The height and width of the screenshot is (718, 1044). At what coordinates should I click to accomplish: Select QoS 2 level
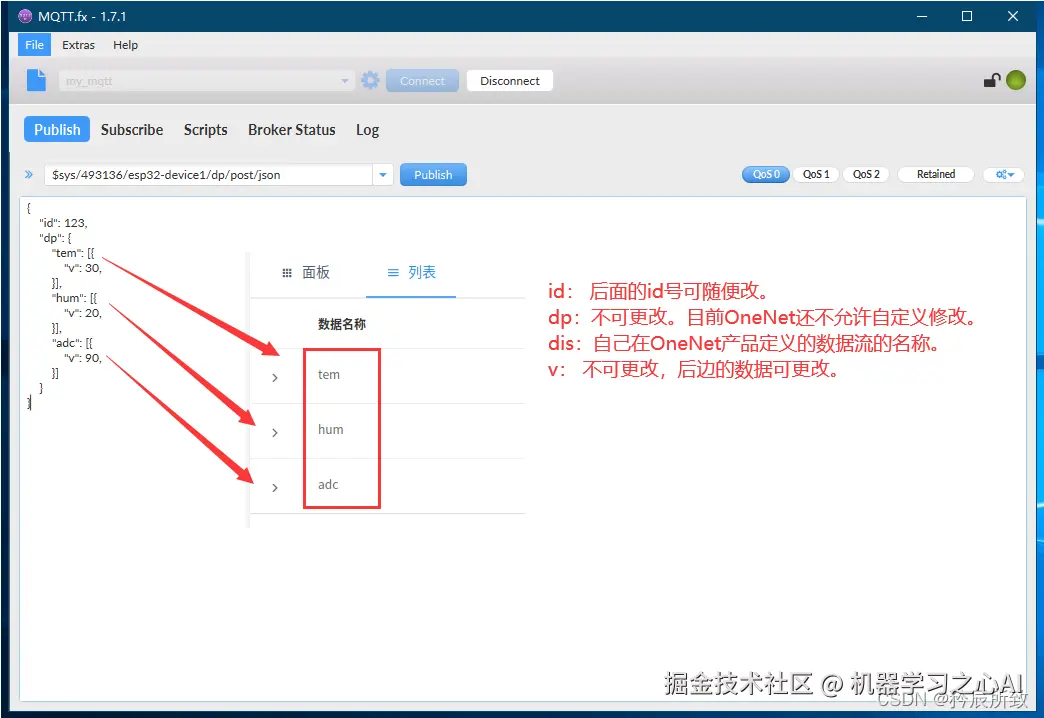tap(866, 175)
